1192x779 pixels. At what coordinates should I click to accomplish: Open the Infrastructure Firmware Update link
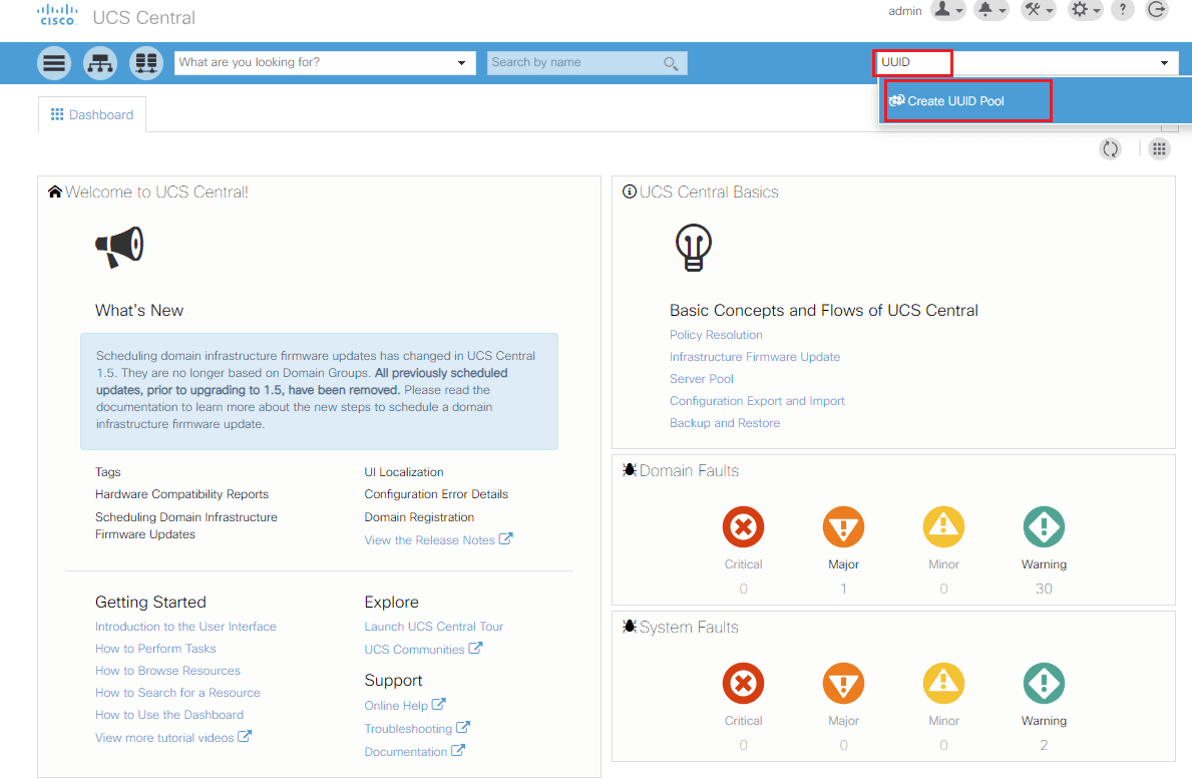pyautogui.click(x=755, y=356)
